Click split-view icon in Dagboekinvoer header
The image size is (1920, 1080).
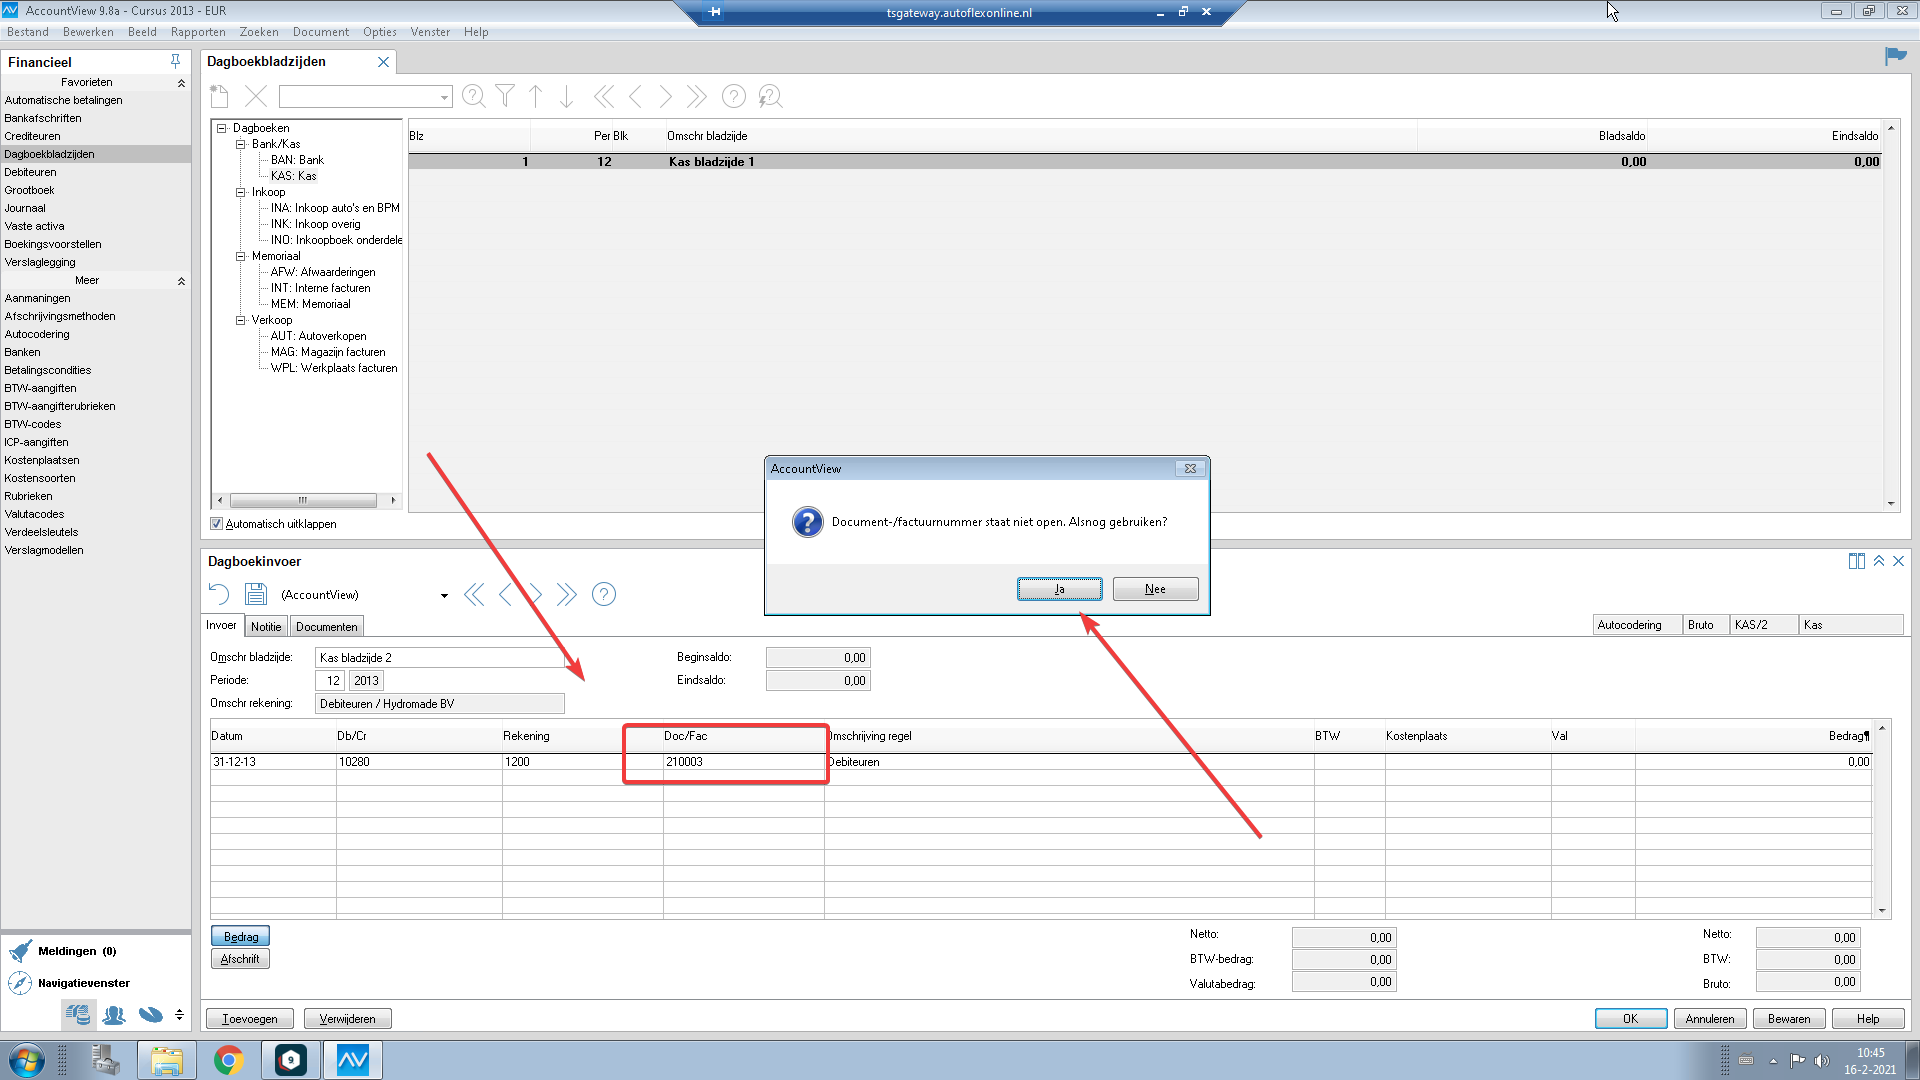pyautogui.click(x=1857, y=561)
